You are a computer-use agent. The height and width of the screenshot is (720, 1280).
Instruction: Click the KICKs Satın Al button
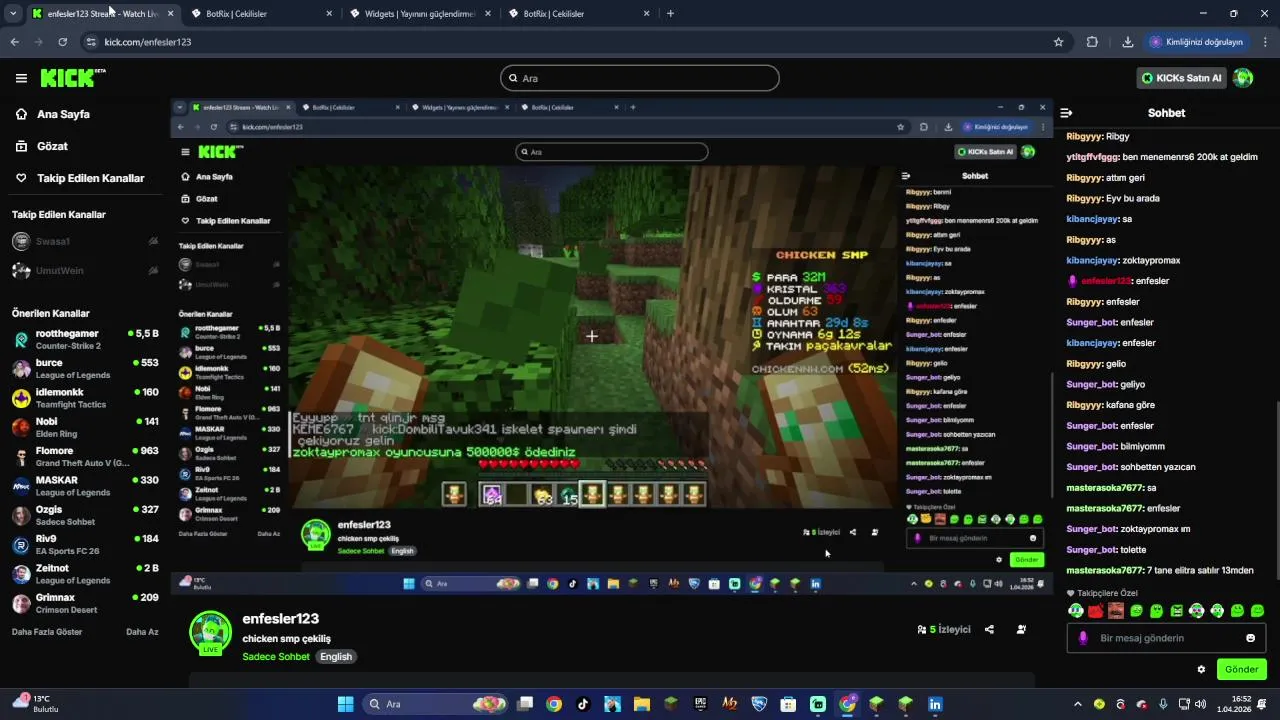tap(1182, 78)
